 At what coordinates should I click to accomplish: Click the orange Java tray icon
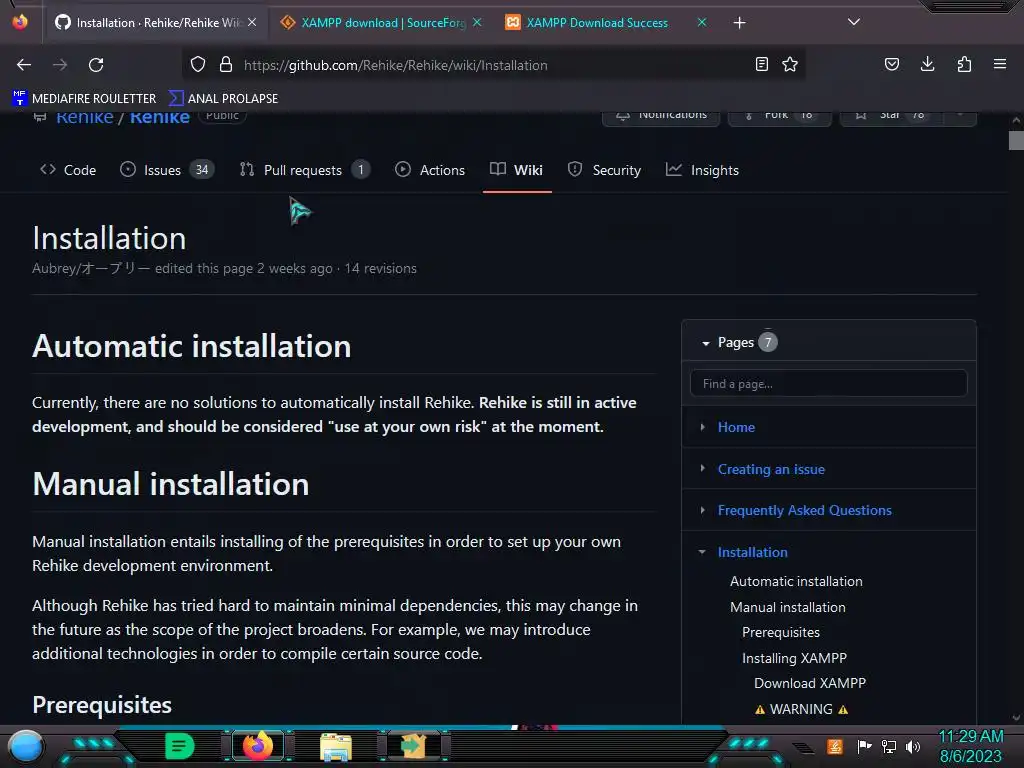[x=835, y=746]
